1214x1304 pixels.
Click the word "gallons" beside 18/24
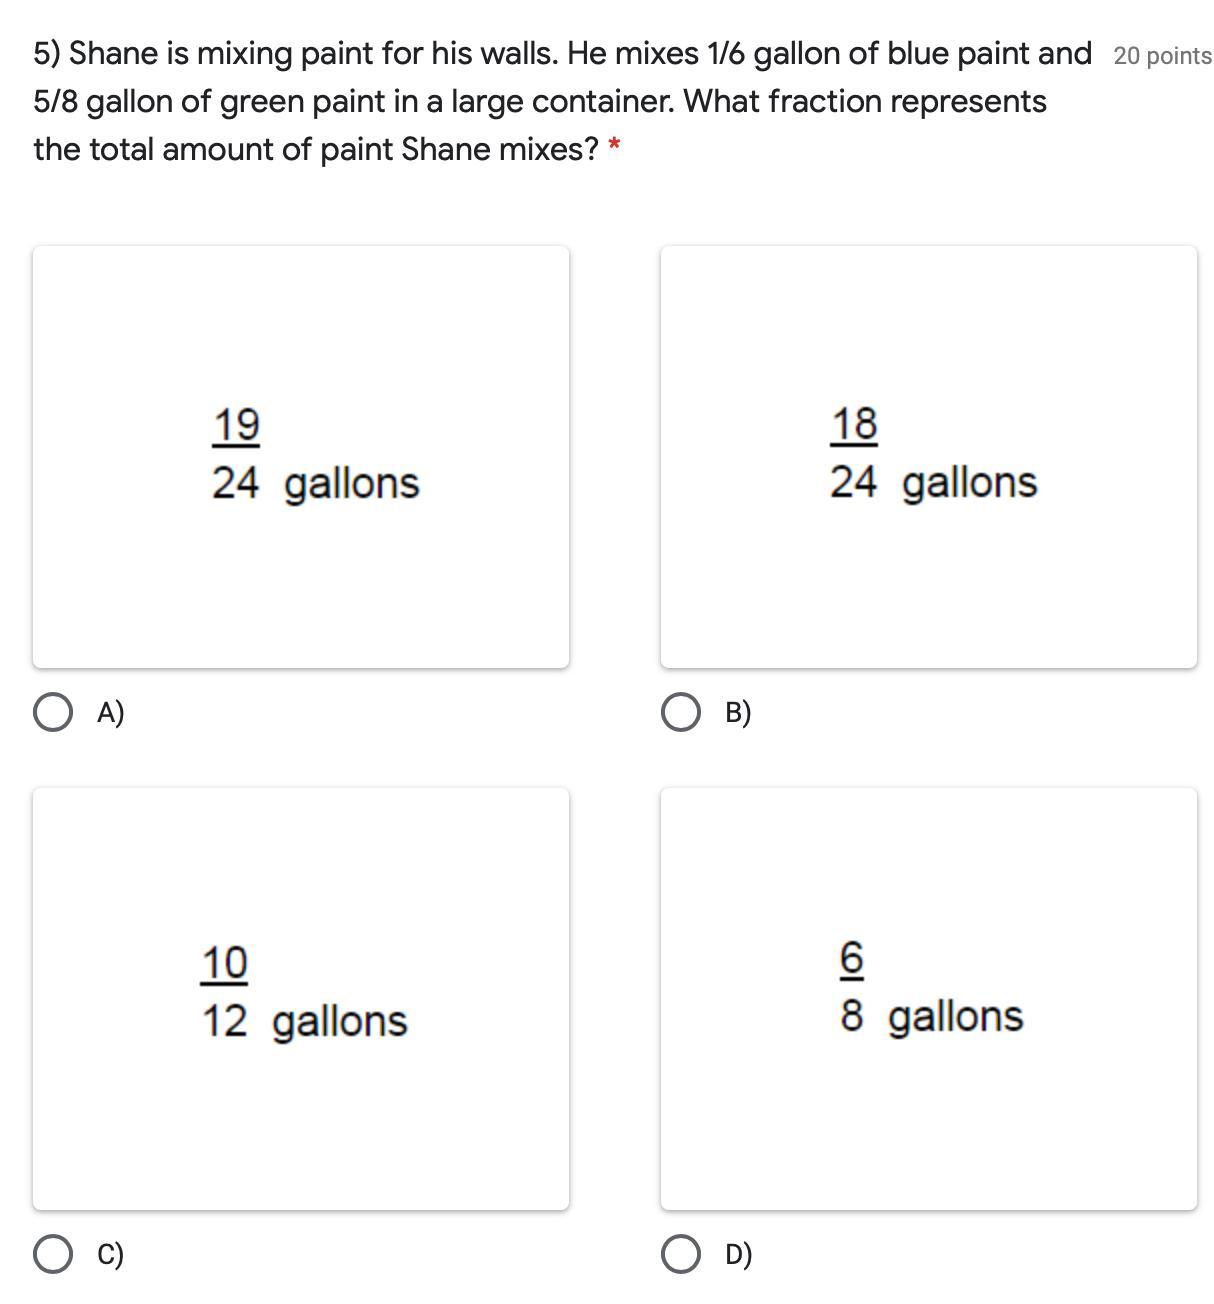(x=969, y=482)
